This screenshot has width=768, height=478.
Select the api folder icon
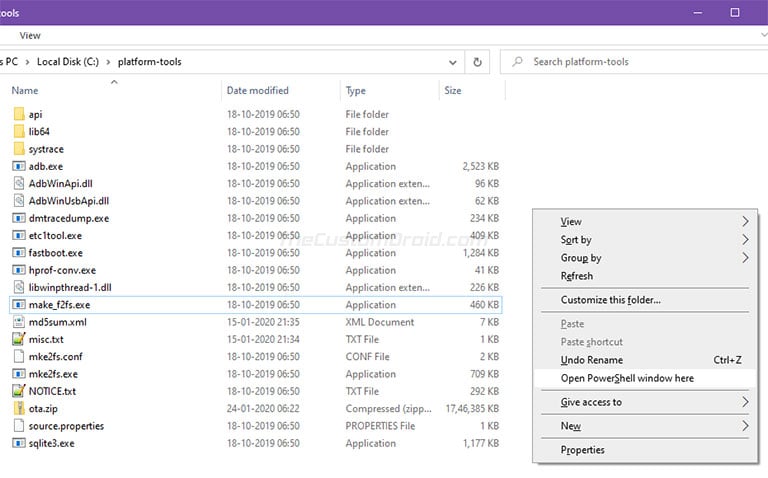point(19,114)
